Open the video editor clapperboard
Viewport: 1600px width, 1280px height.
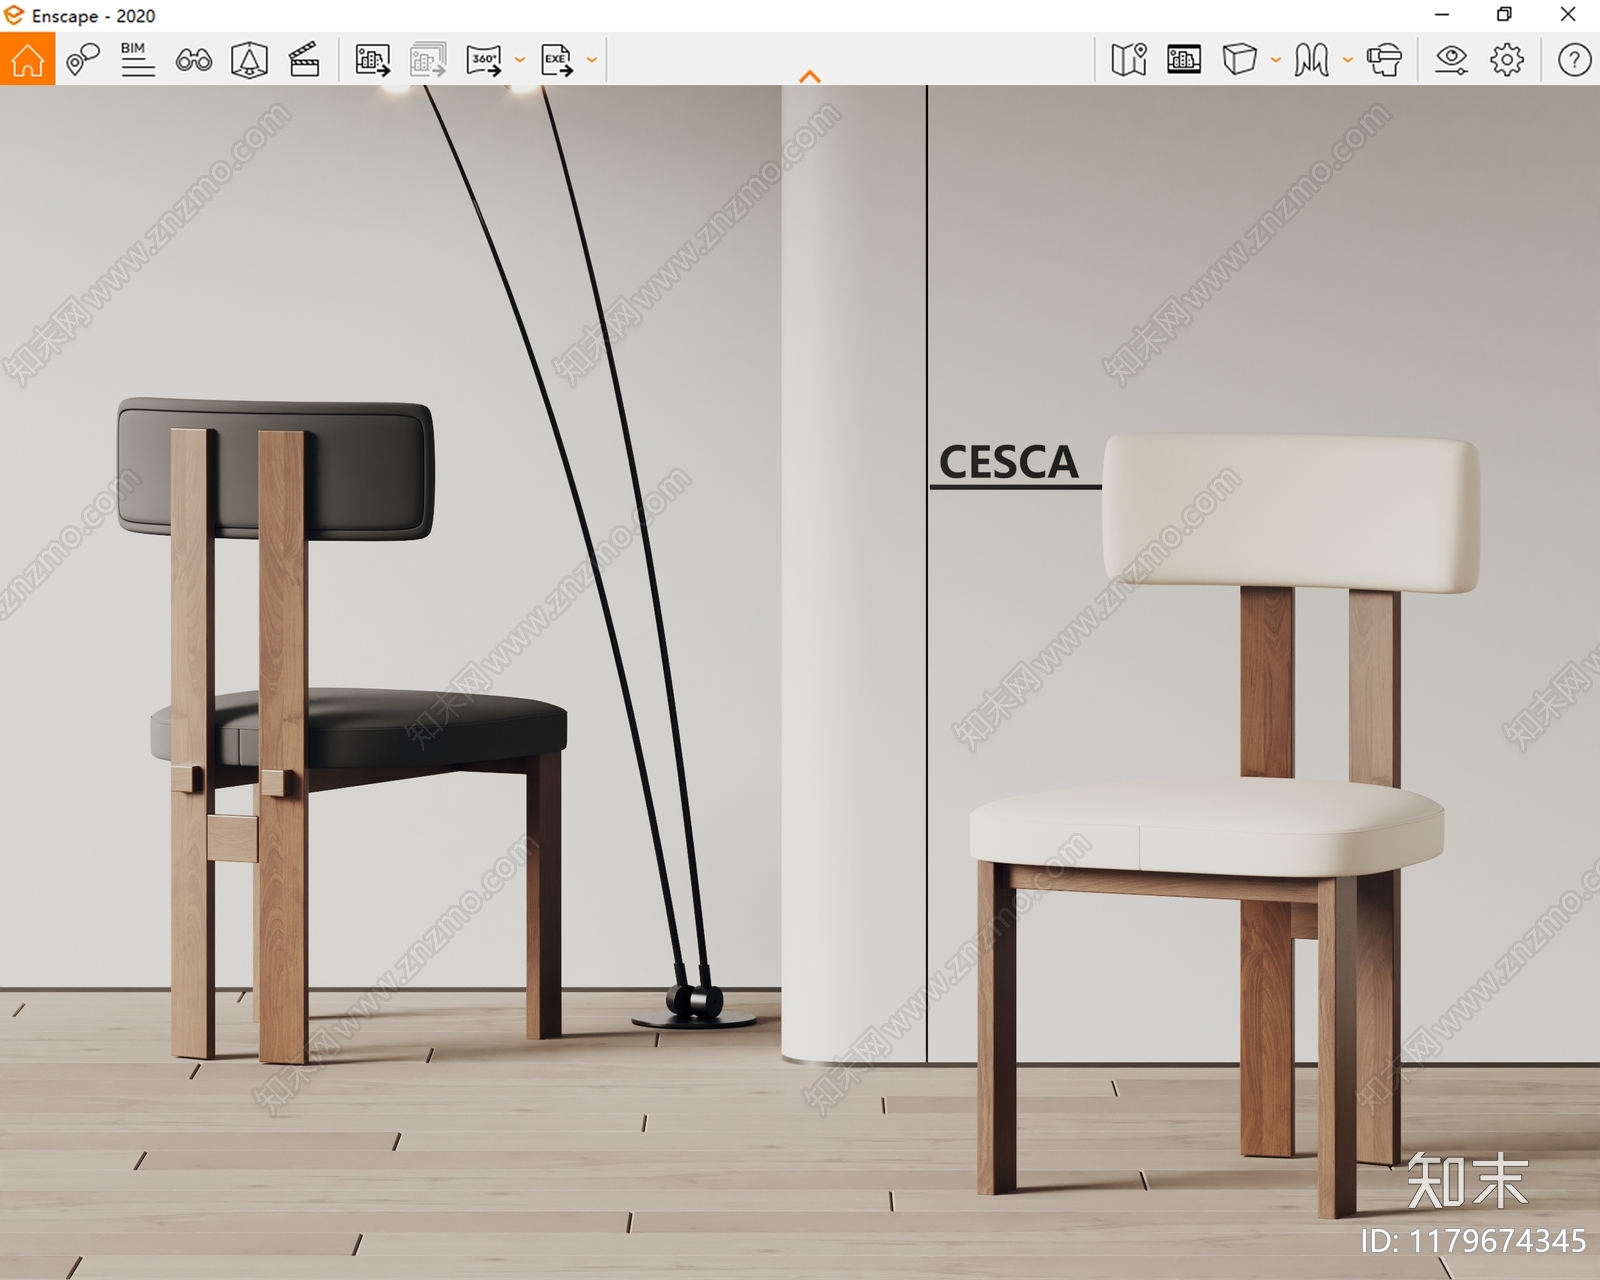coord(304,60)
